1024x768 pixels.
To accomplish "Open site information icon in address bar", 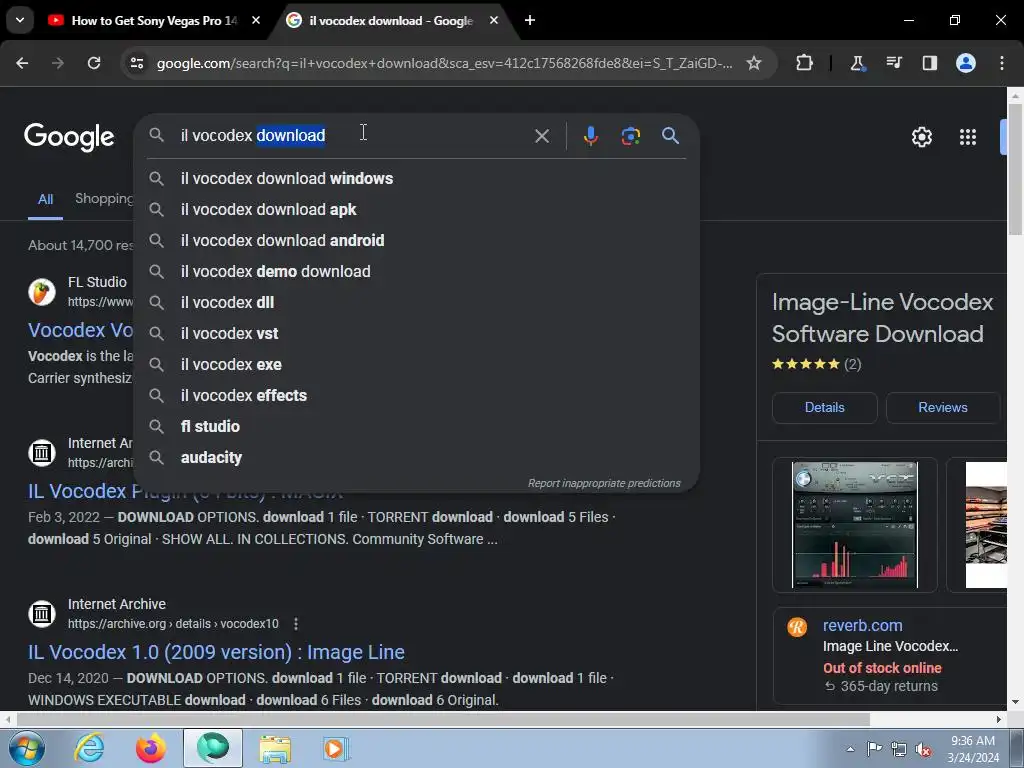I will pos(136,63).
